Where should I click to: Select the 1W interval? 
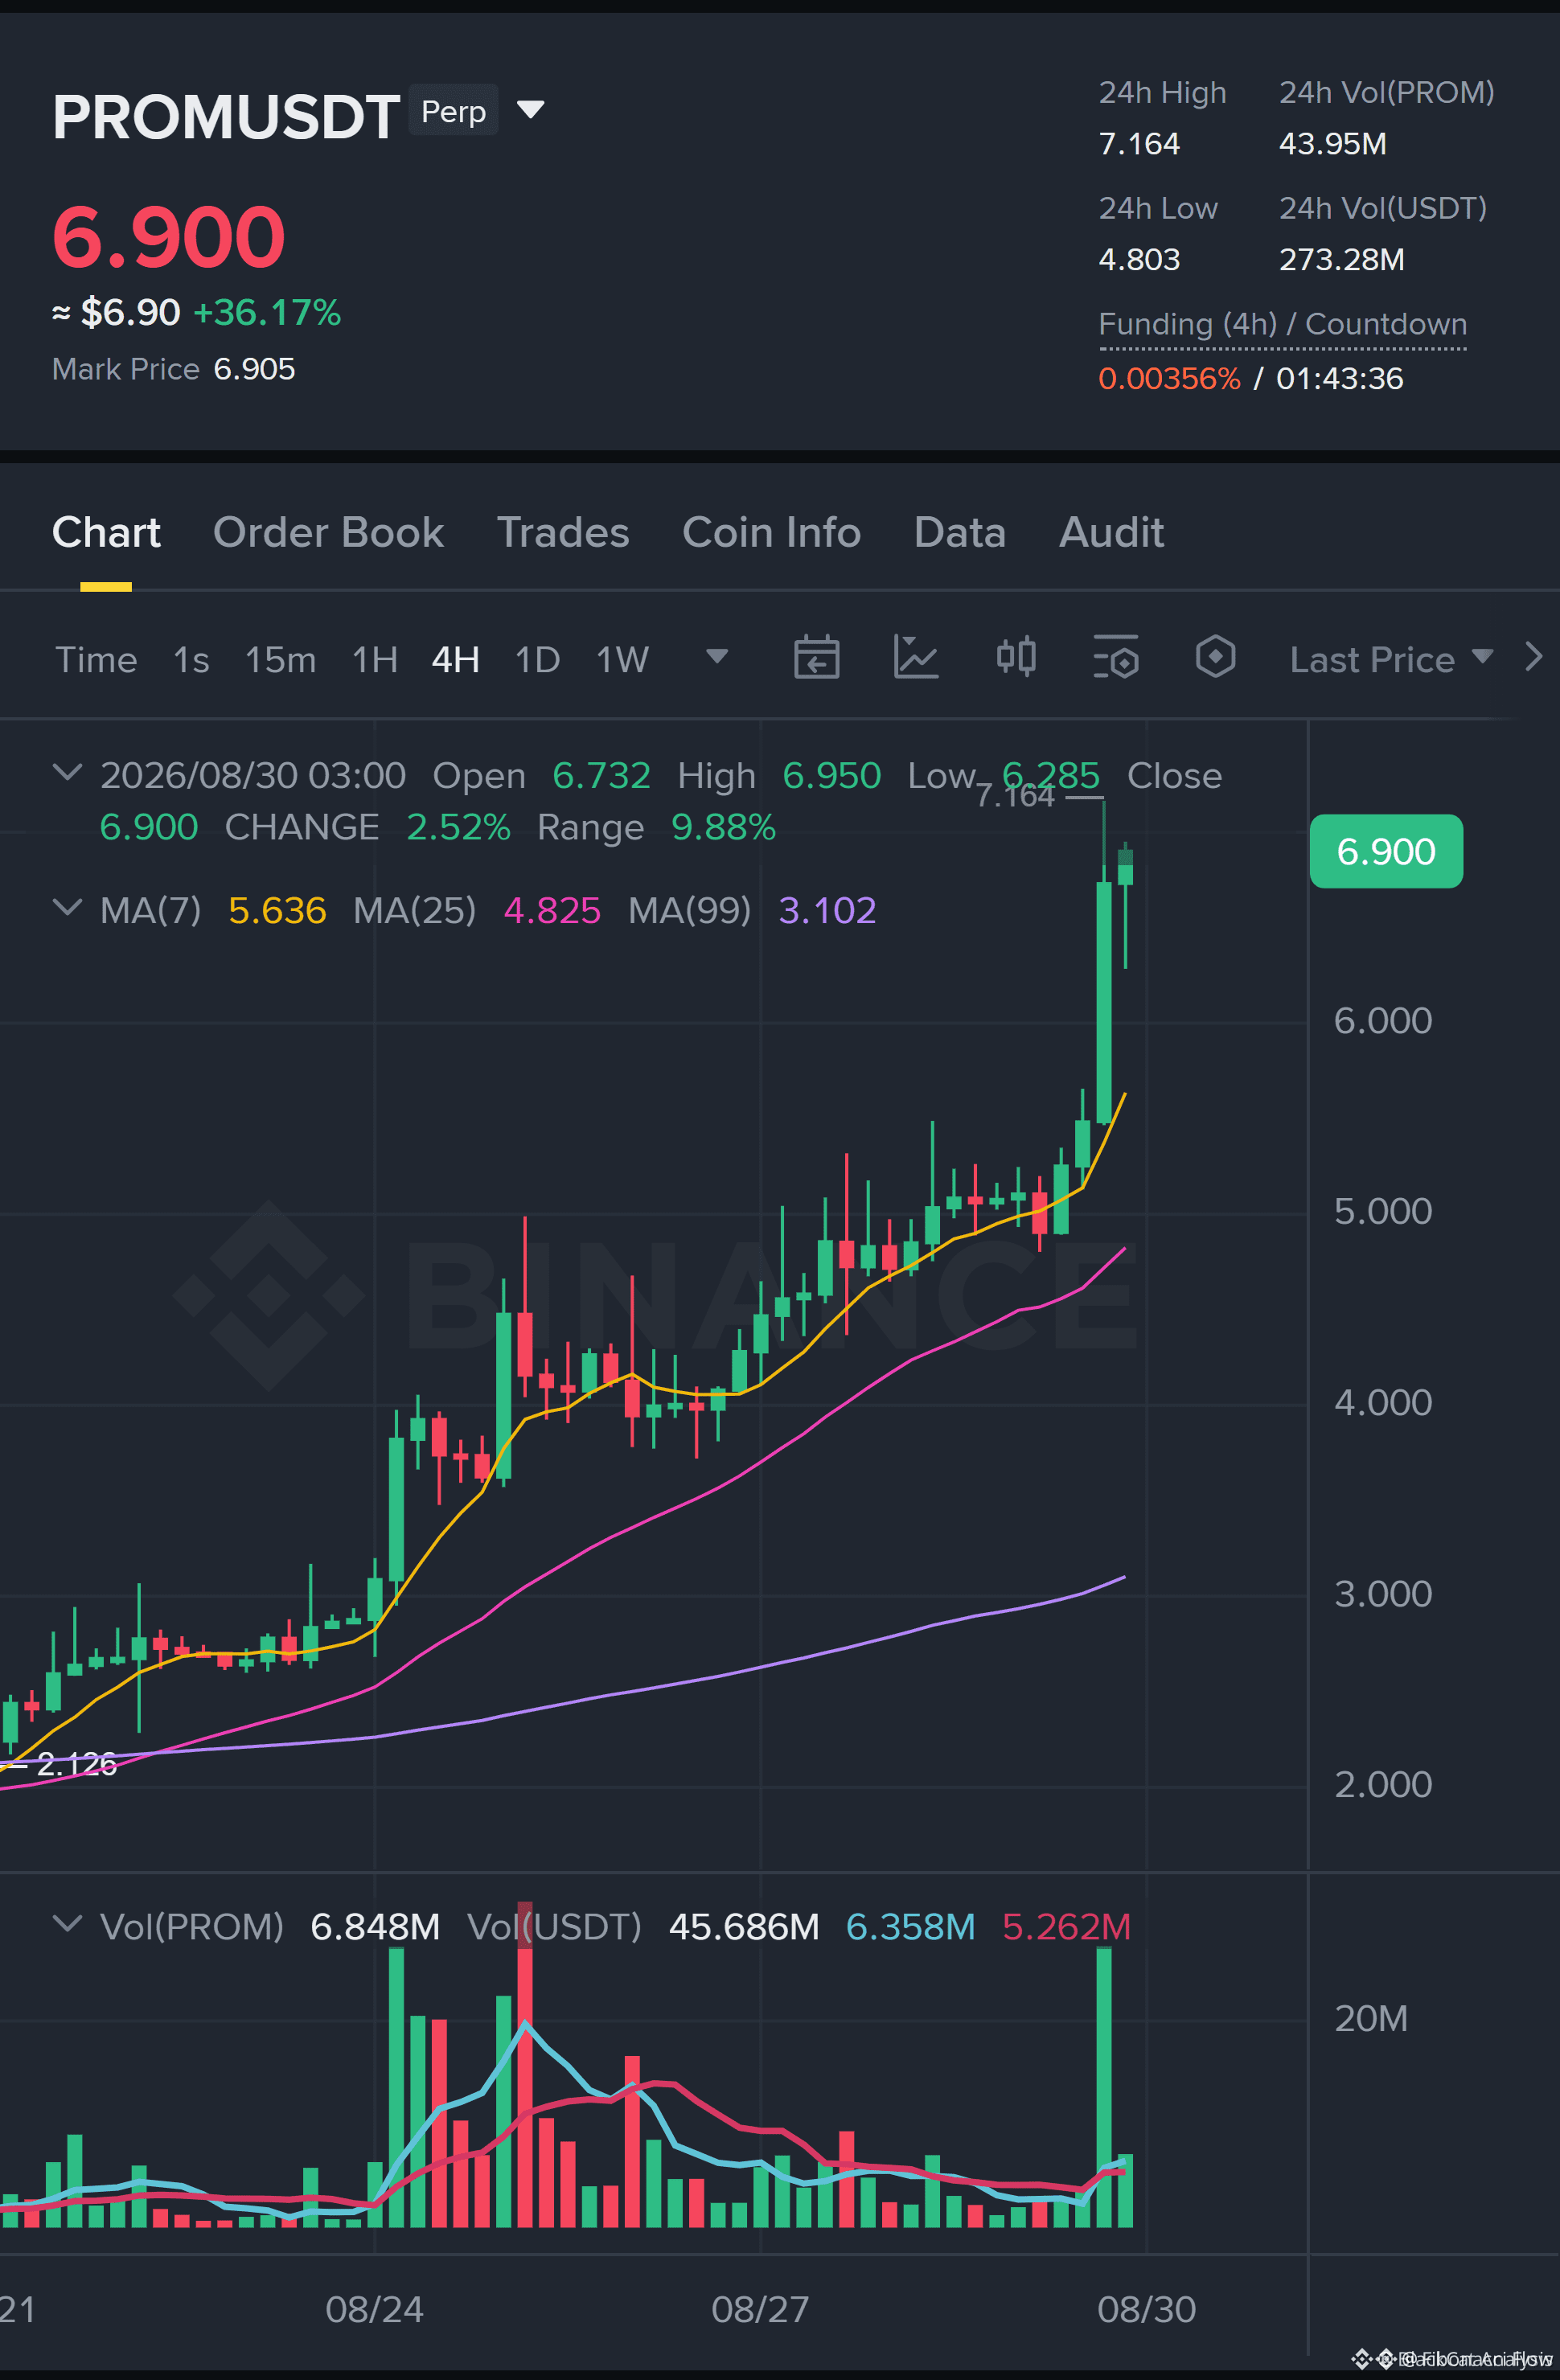point(622,660)
